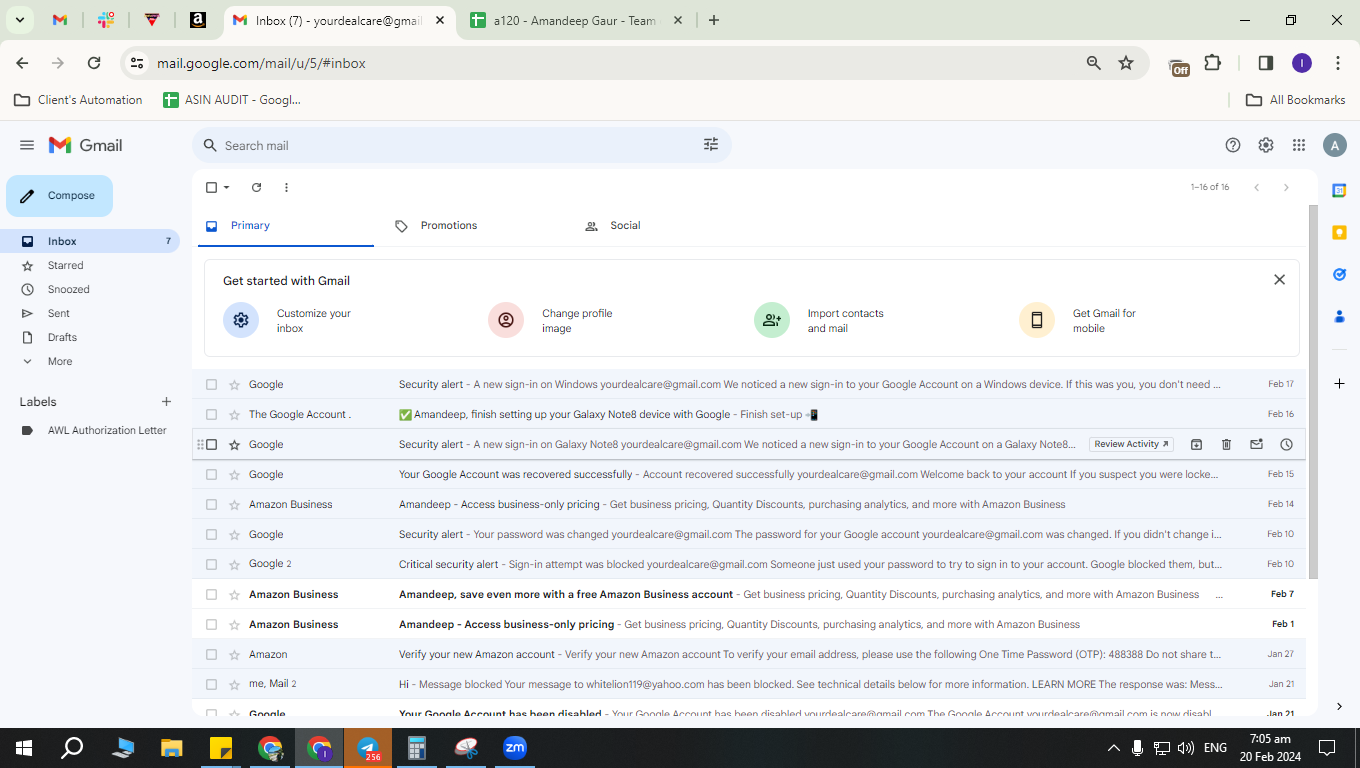Delete the hovered Galaxy Note8 security alert email
Screen dimensions: 1360x768
tap(1226, 444)
